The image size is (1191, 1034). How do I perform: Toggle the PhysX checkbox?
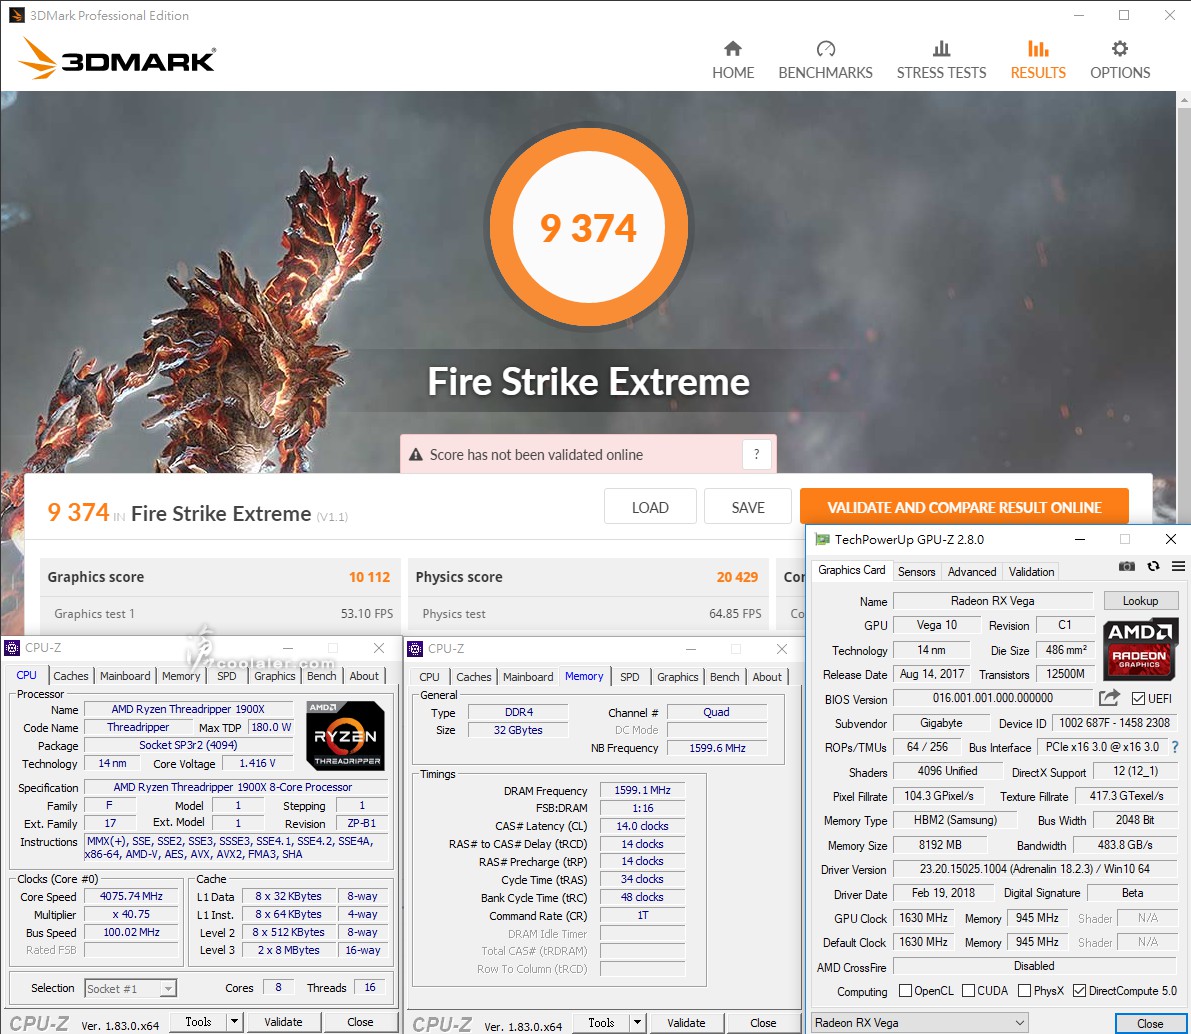(x=1025, y=991)
